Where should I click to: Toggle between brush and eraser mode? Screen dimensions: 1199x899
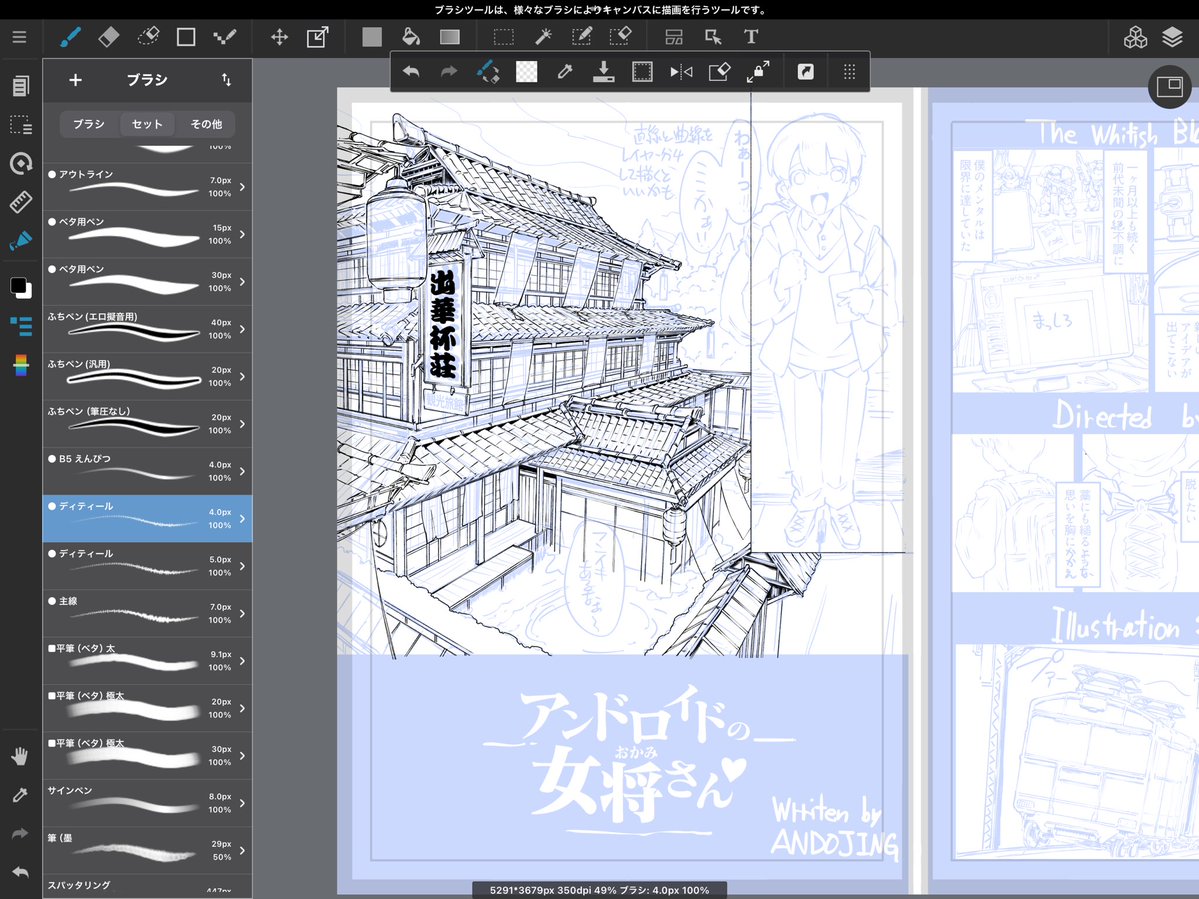pos(489,71)
